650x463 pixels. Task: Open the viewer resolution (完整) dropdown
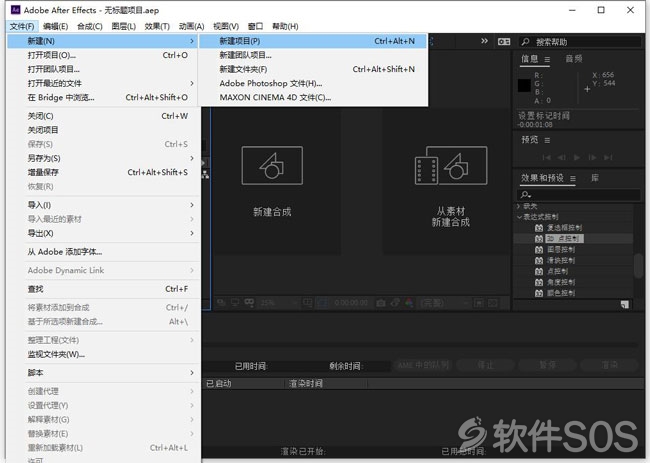444,303
